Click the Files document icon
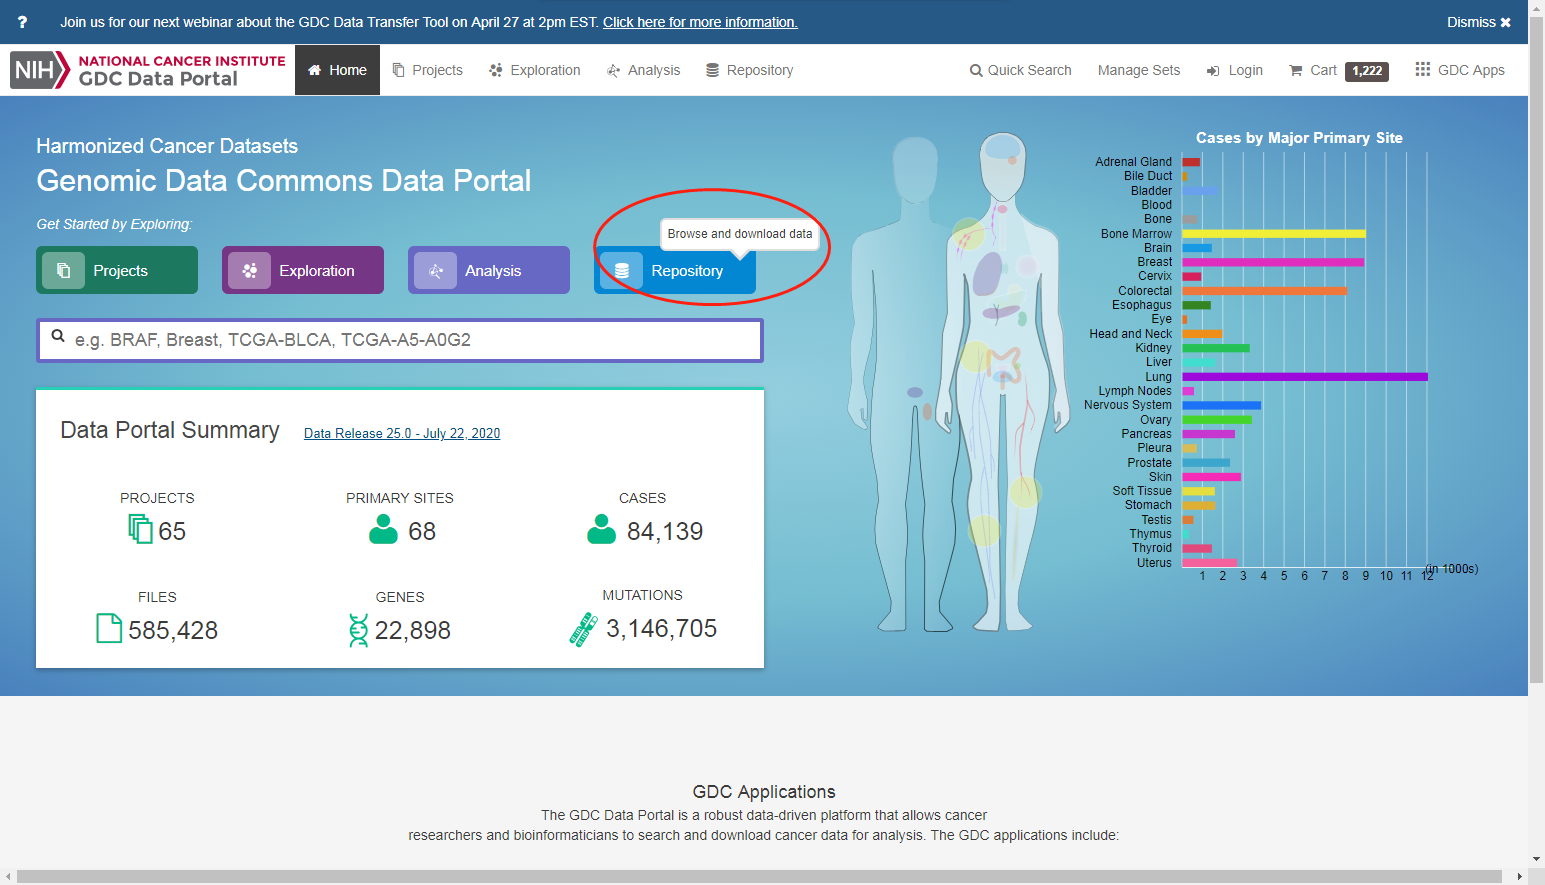1545x885 pixels. [x=109, y=628]
